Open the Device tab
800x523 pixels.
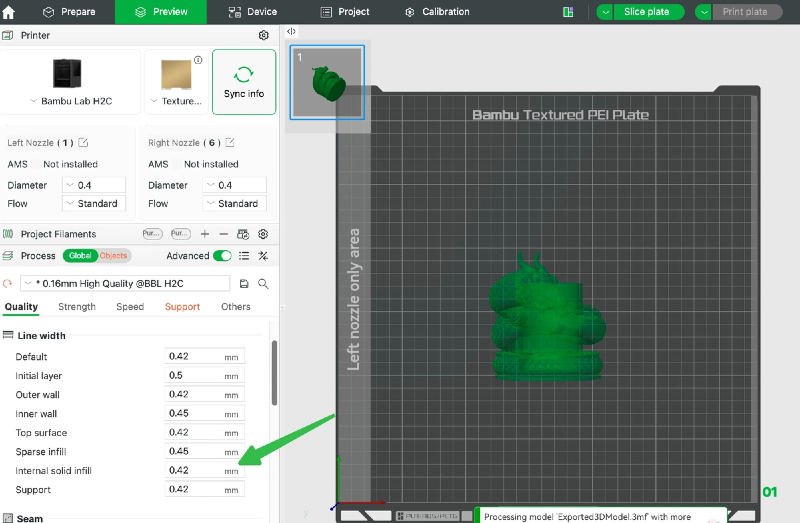point(253,12)
